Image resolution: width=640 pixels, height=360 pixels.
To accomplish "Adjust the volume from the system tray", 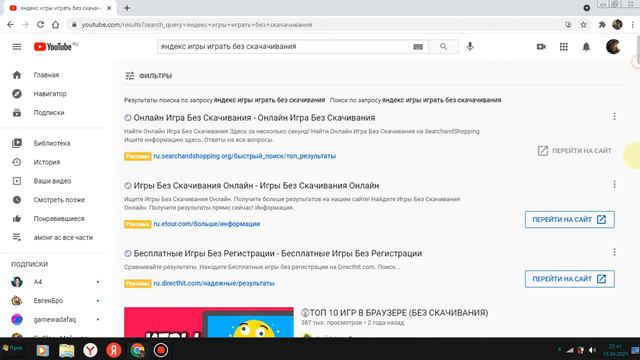I will coord(592,350).
